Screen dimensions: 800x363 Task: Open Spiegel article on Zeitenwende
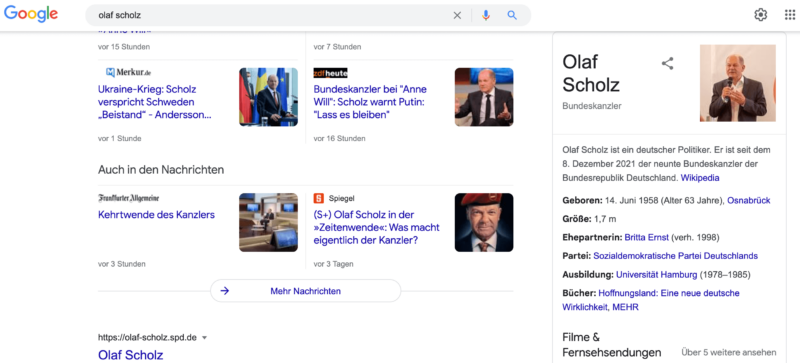pos(377,227)
